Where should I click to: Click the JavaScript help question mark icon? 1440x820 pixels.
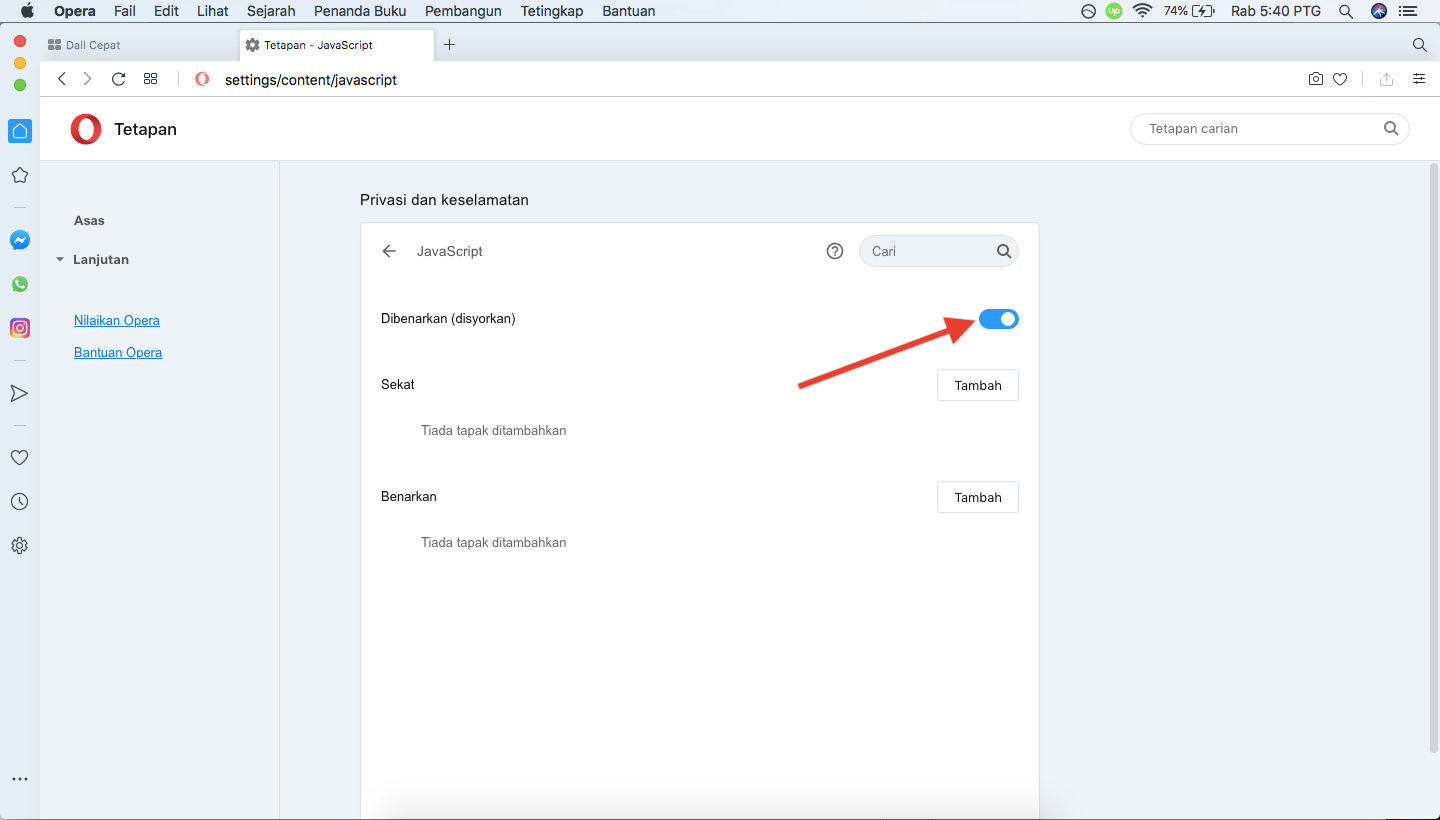(835, 251)
